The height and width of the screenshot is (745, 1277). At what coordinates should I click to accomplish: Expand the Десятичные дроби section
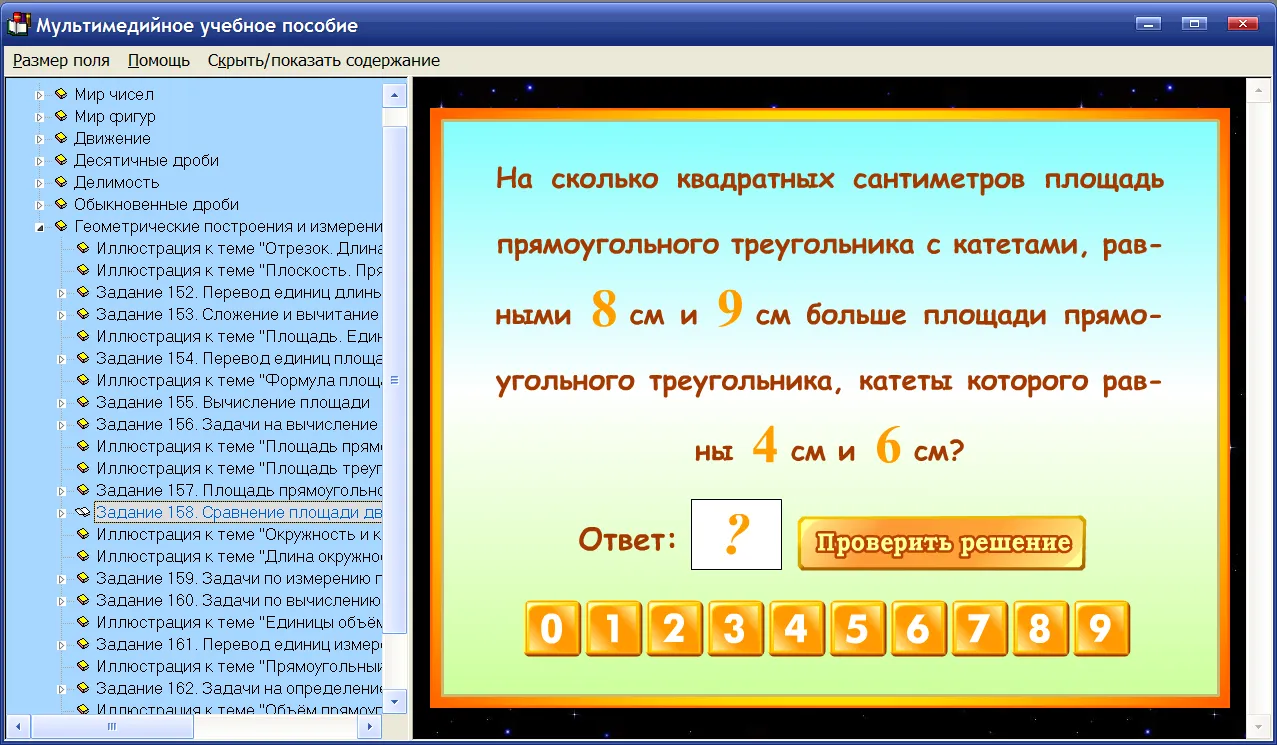click(40, 161)
